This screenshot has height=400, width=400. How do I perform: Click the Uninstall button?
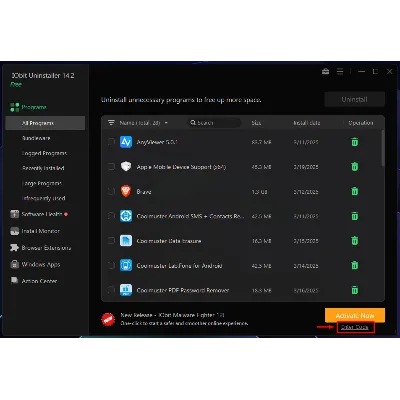pos(355,99)
